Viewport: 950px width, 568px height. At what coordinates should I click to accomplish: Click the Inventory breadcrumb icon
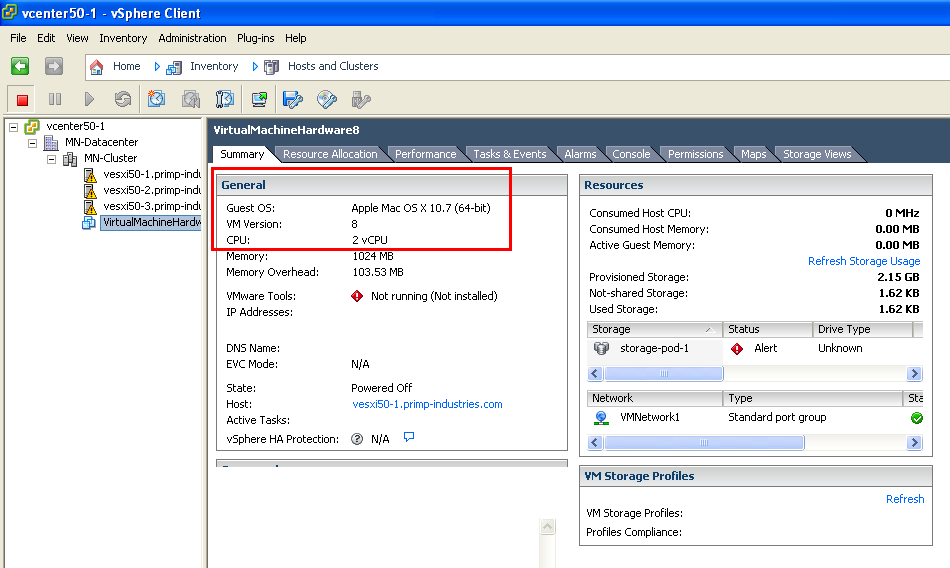click(x=174, y=67)
